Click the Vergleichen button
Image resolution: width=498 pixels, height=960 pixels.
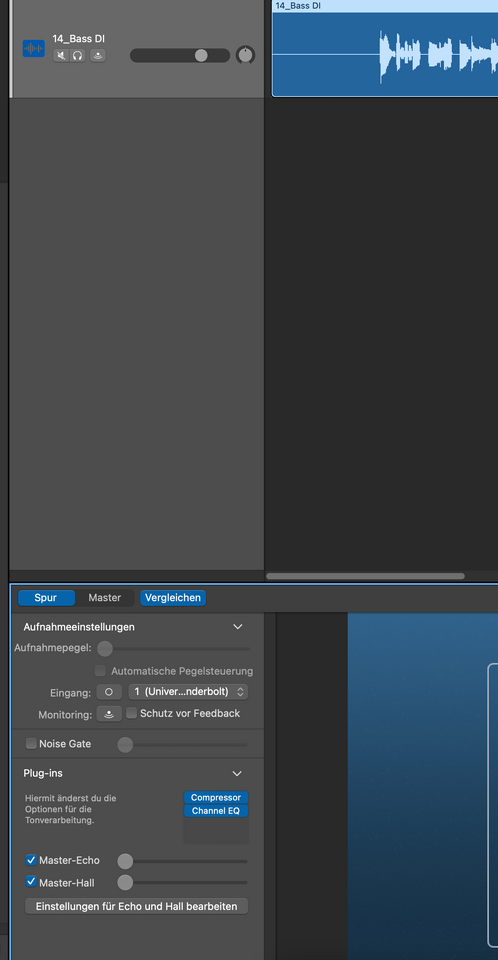pos(173,598)
